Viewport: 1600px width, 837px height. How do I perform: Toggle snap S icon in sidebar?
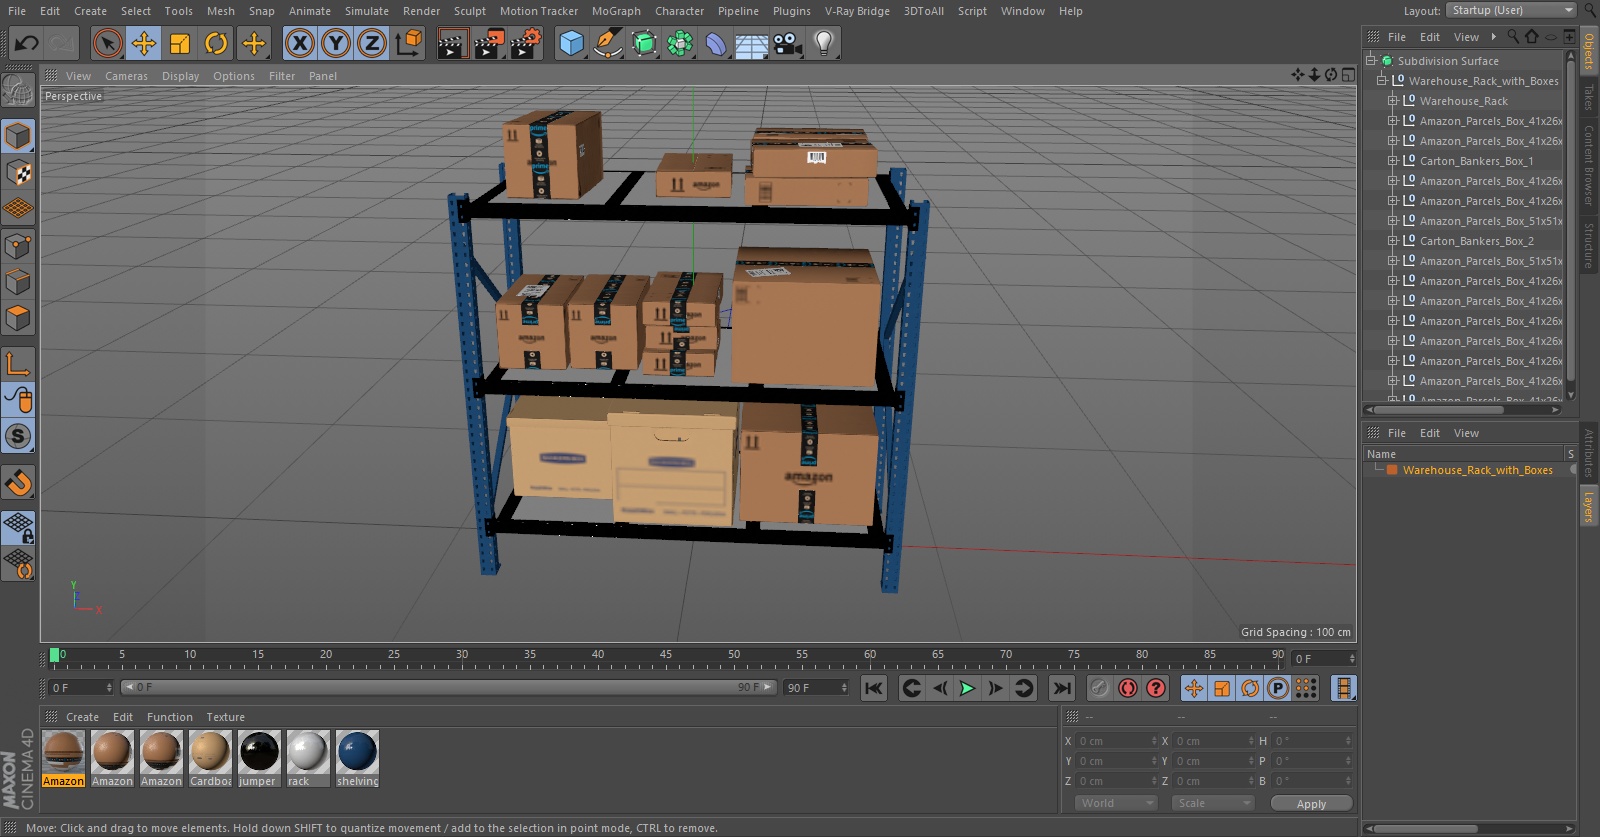[19, 436]
